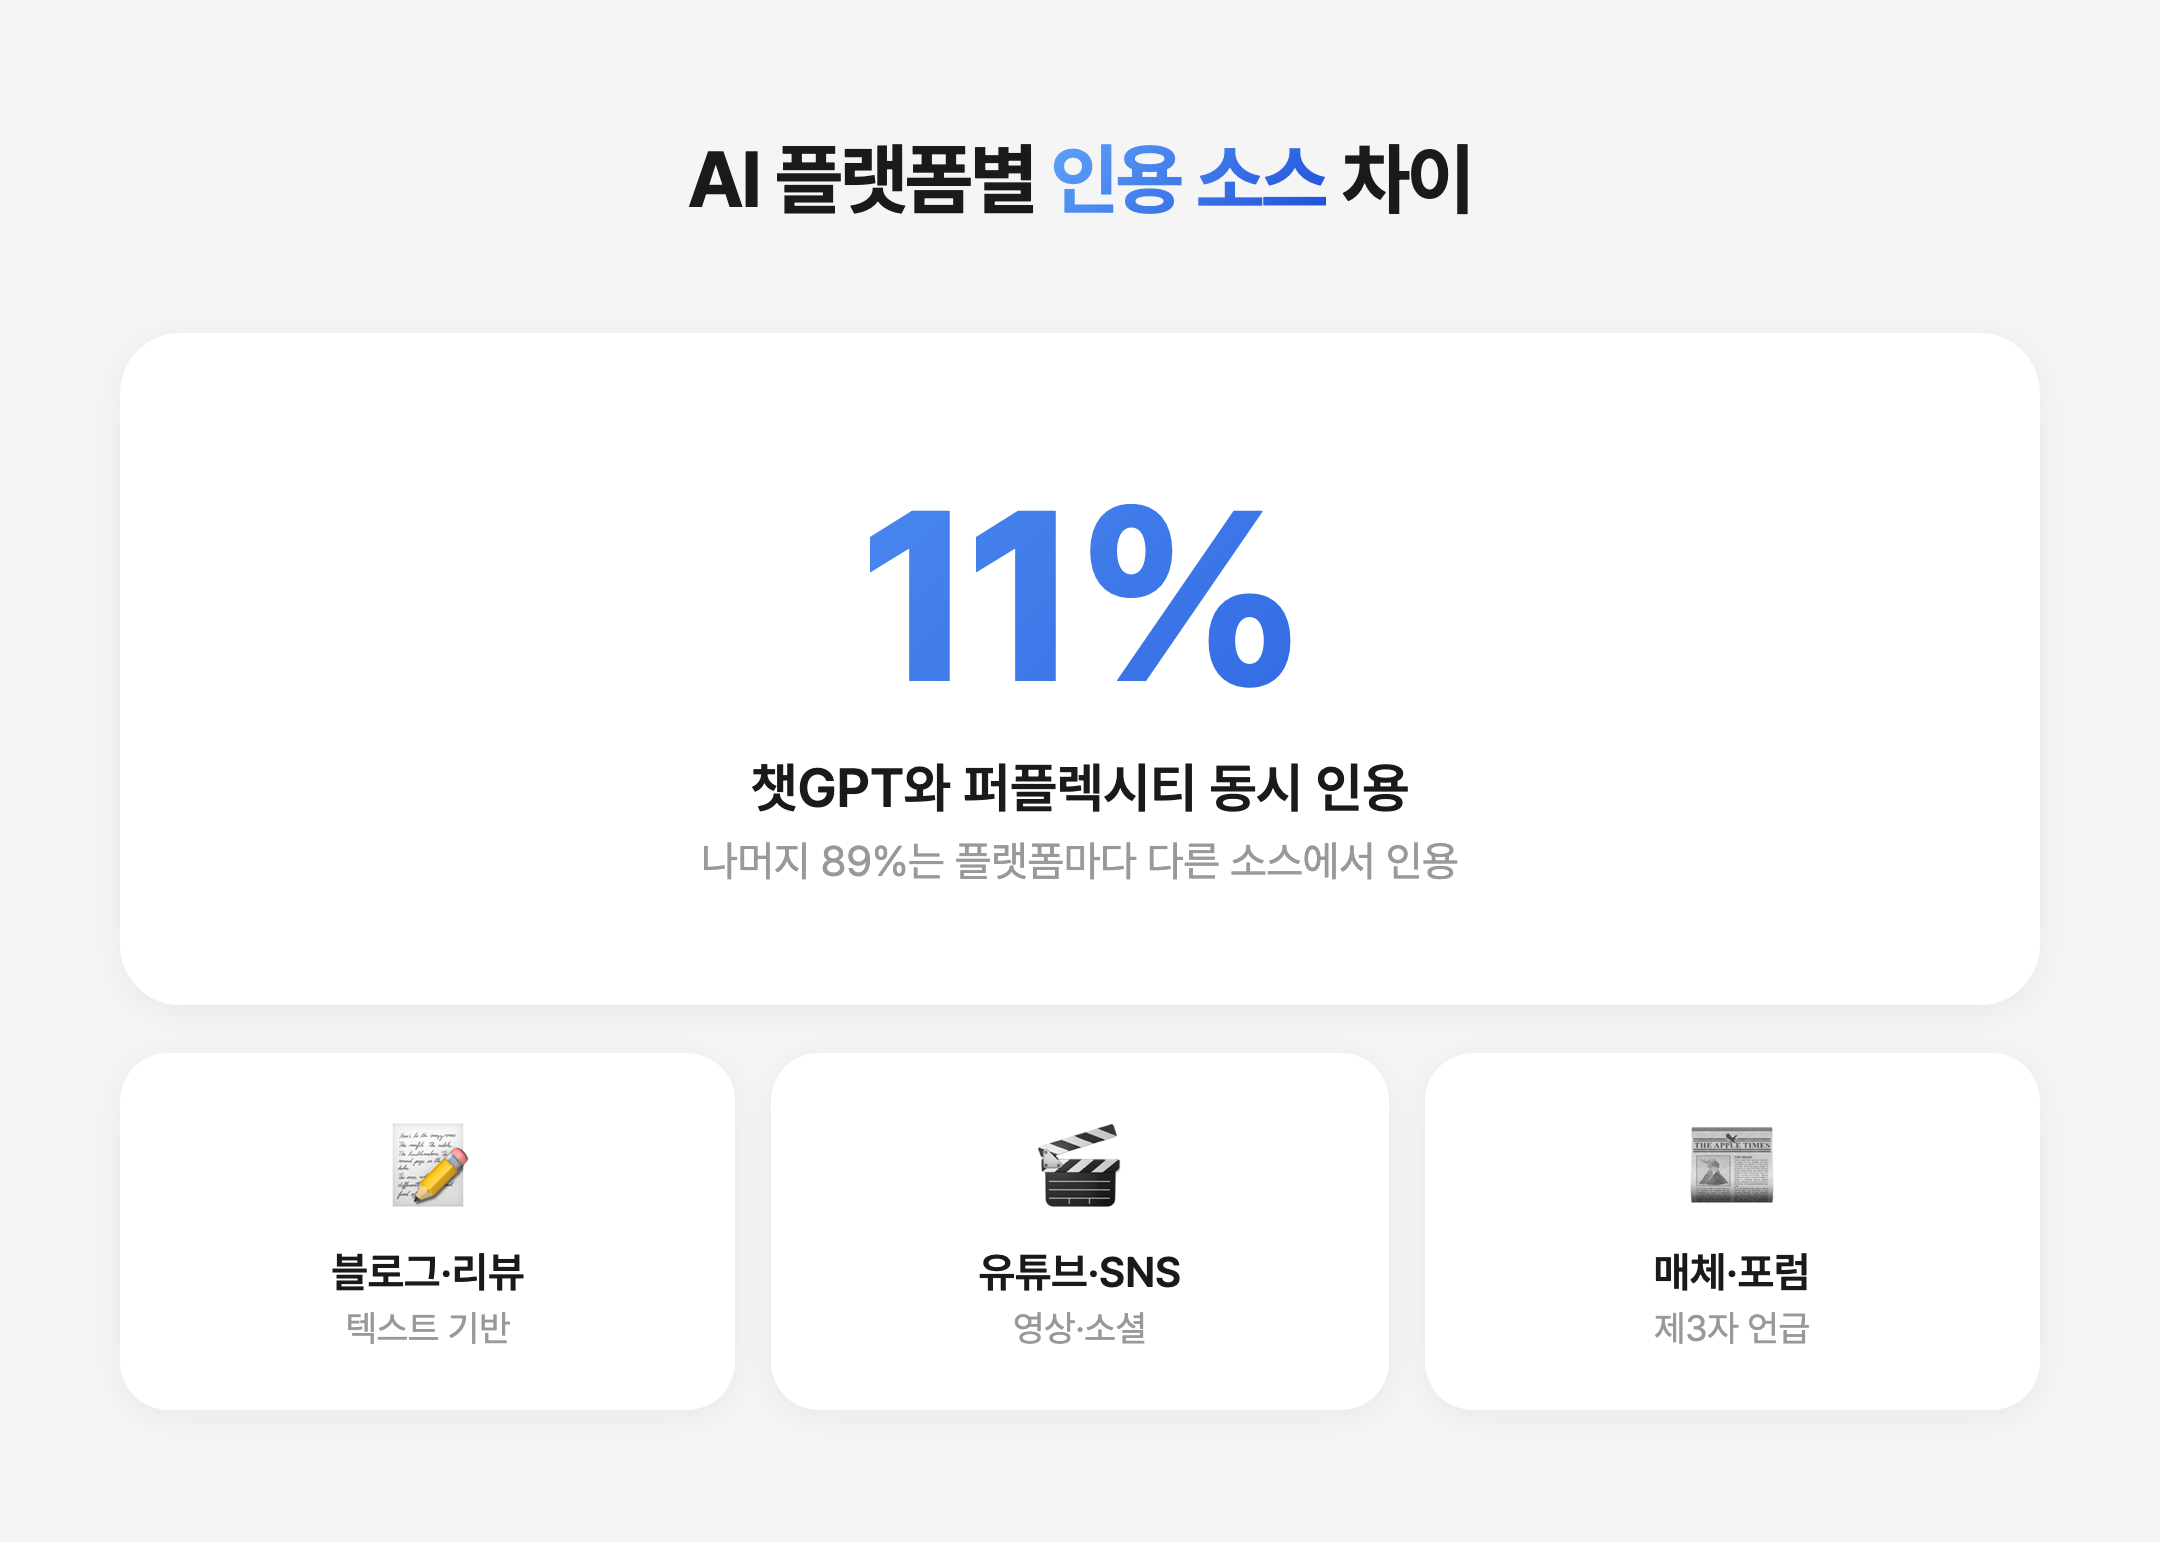Click the 텍스트 기반 subtitle
The image size is (2160, 1542).
428,1327
